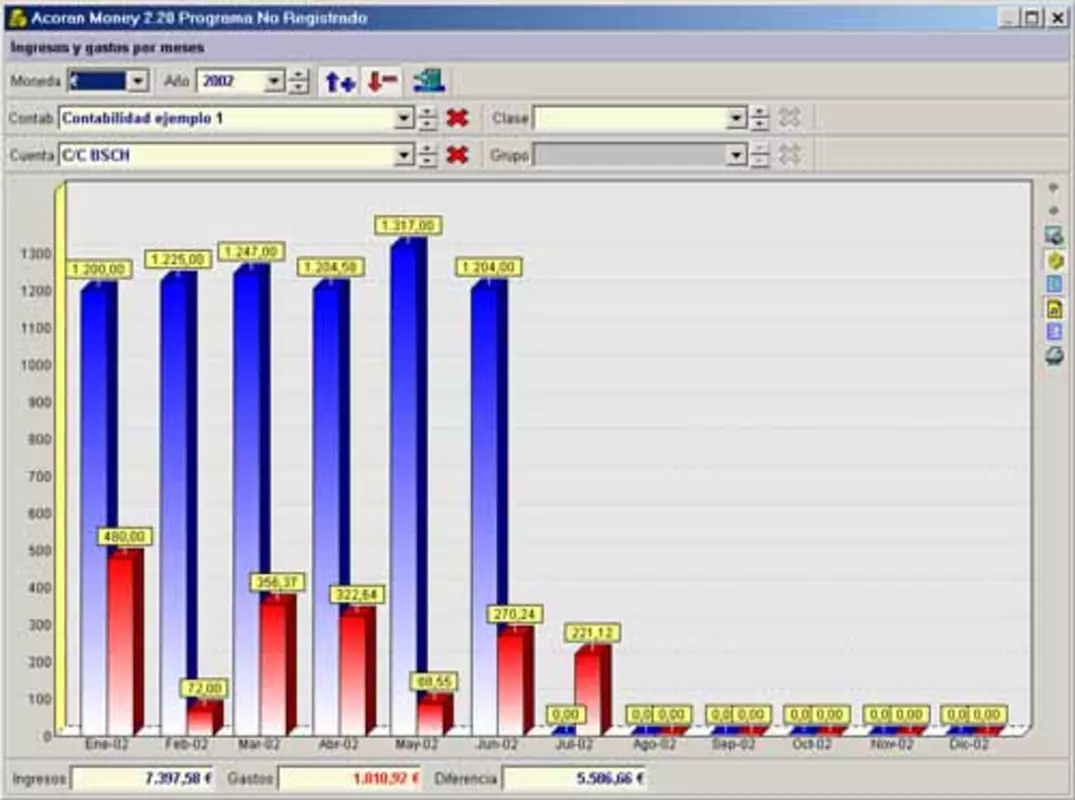Screen dimensions: 1075x800
Task: Click the red Mar-02 expense bar
Action: point(278,665)
